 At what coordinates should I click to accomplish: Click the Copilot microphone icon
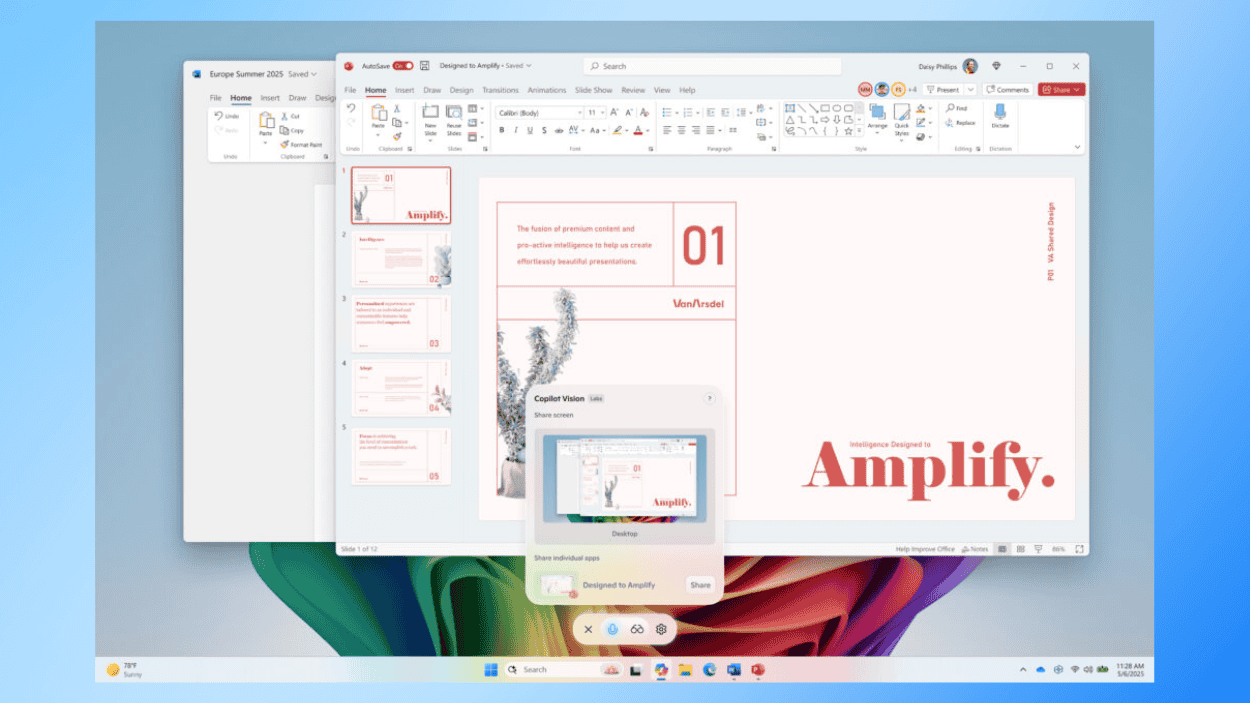pos(613,629)
